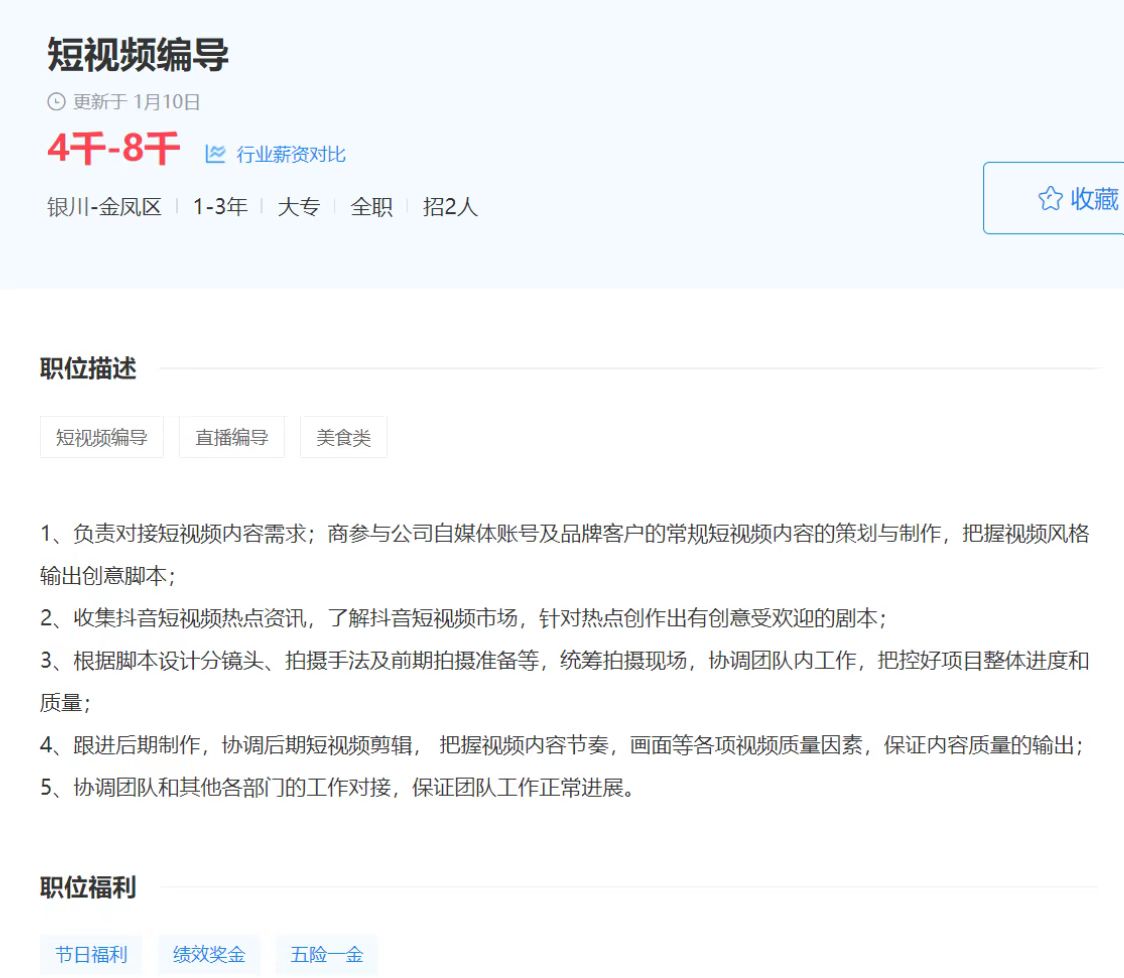Click the 大专 education requirement
The width and height of the screenshot is (1124, 978).
298,207
